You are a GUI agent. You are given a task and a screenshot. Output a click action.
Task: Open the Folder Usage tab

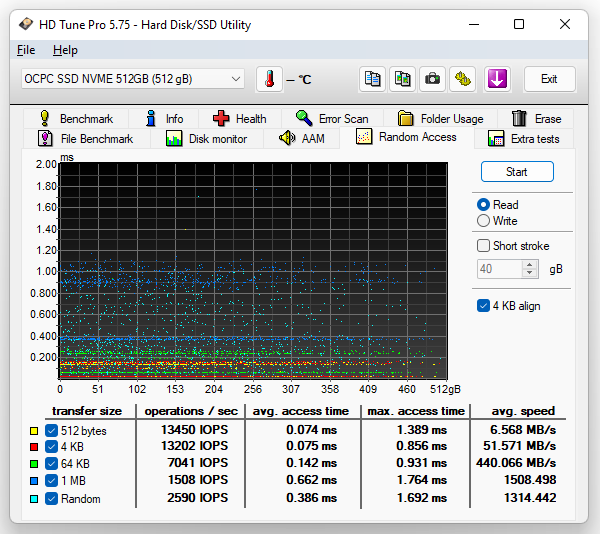[440, 119]
